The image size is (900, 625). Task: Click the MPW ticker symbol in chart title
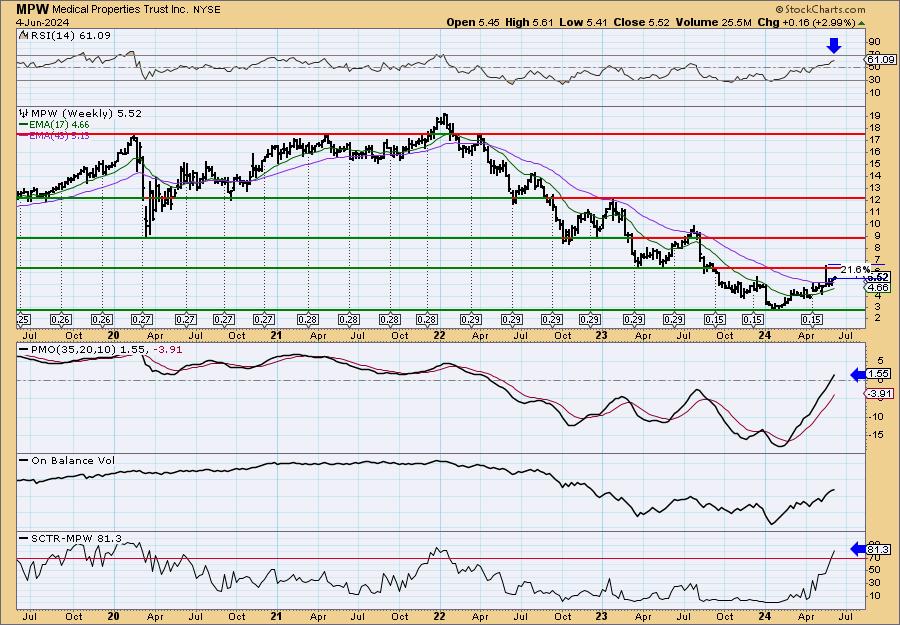tap(33, 9)
